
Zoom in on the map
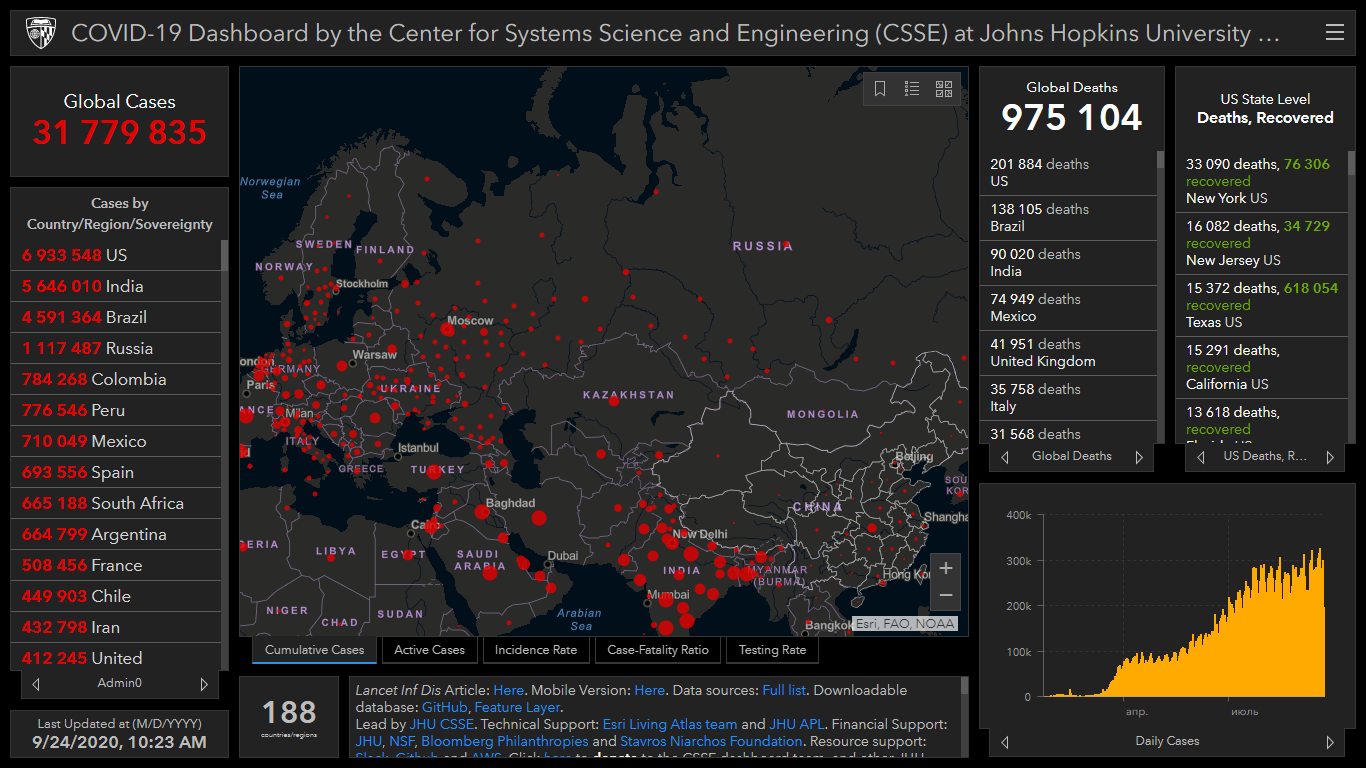(x=945, y=568)
